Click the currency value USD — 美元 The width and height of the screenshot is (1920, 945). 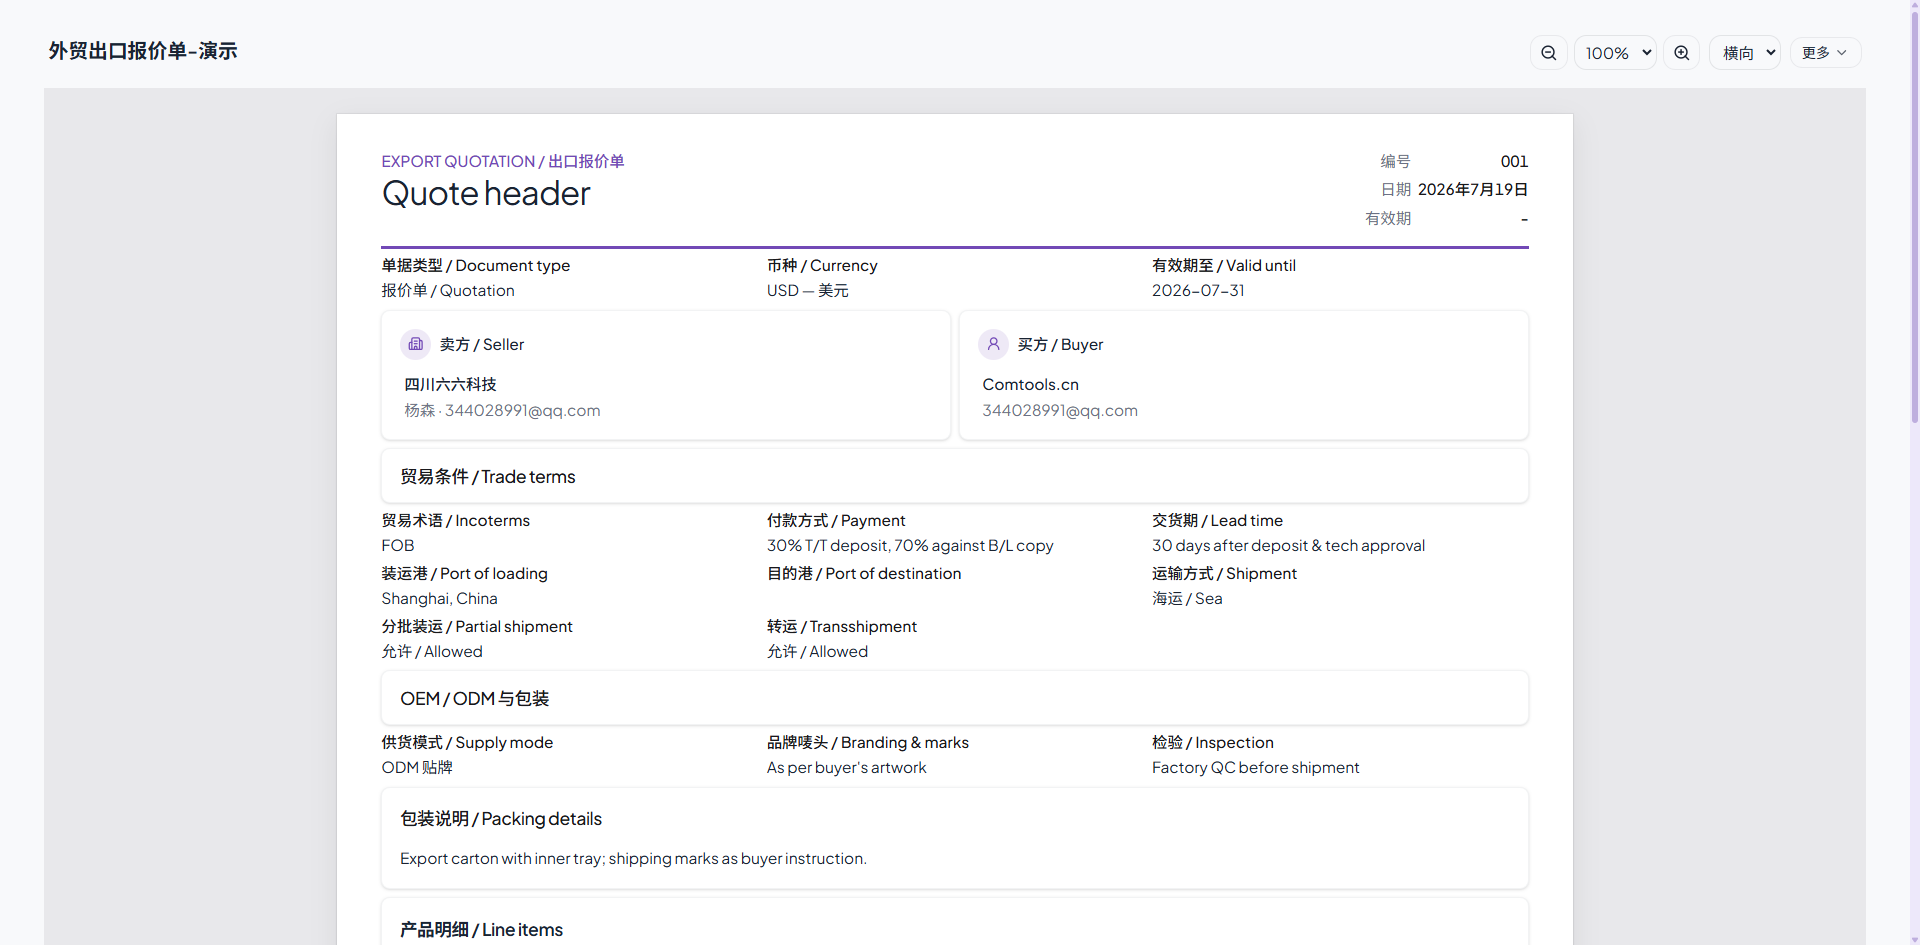tap(808, 290)
